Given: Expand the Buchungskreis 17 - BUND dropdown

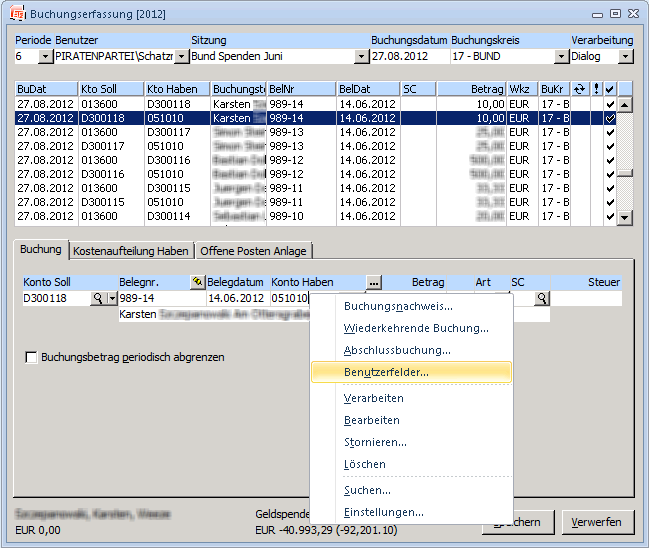Looking at the screenshot, I should 561,57.
